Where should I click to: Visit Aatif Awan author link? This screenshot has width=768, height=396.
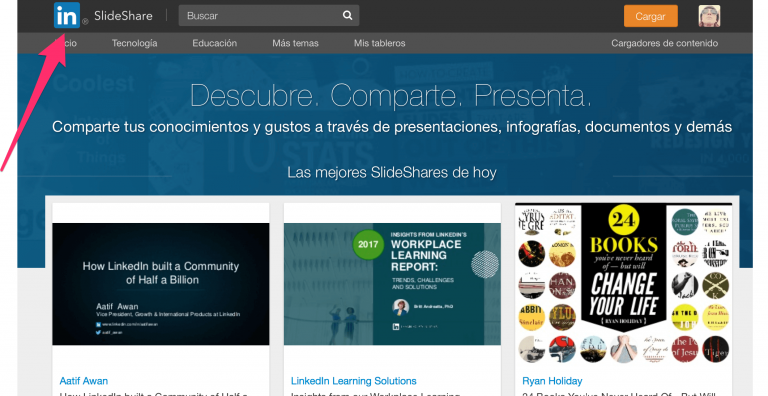[84, 381]
